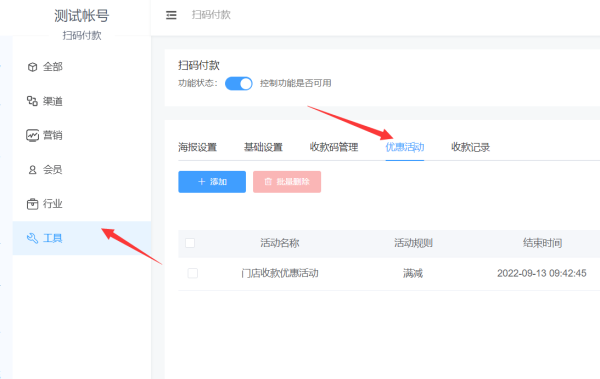
Task: Click the hamburger menu collapse icon
Action: 171,15
